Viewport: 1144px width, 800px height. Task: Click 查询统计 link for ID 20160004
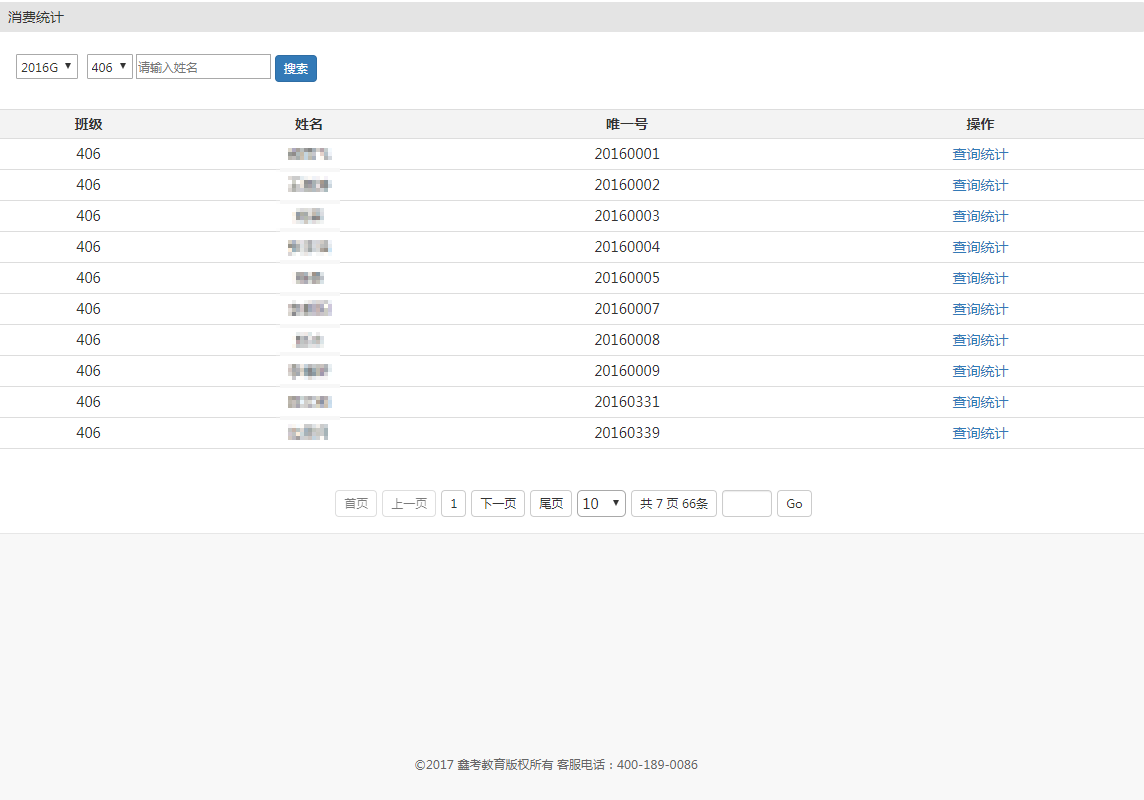tap(979, 247)
